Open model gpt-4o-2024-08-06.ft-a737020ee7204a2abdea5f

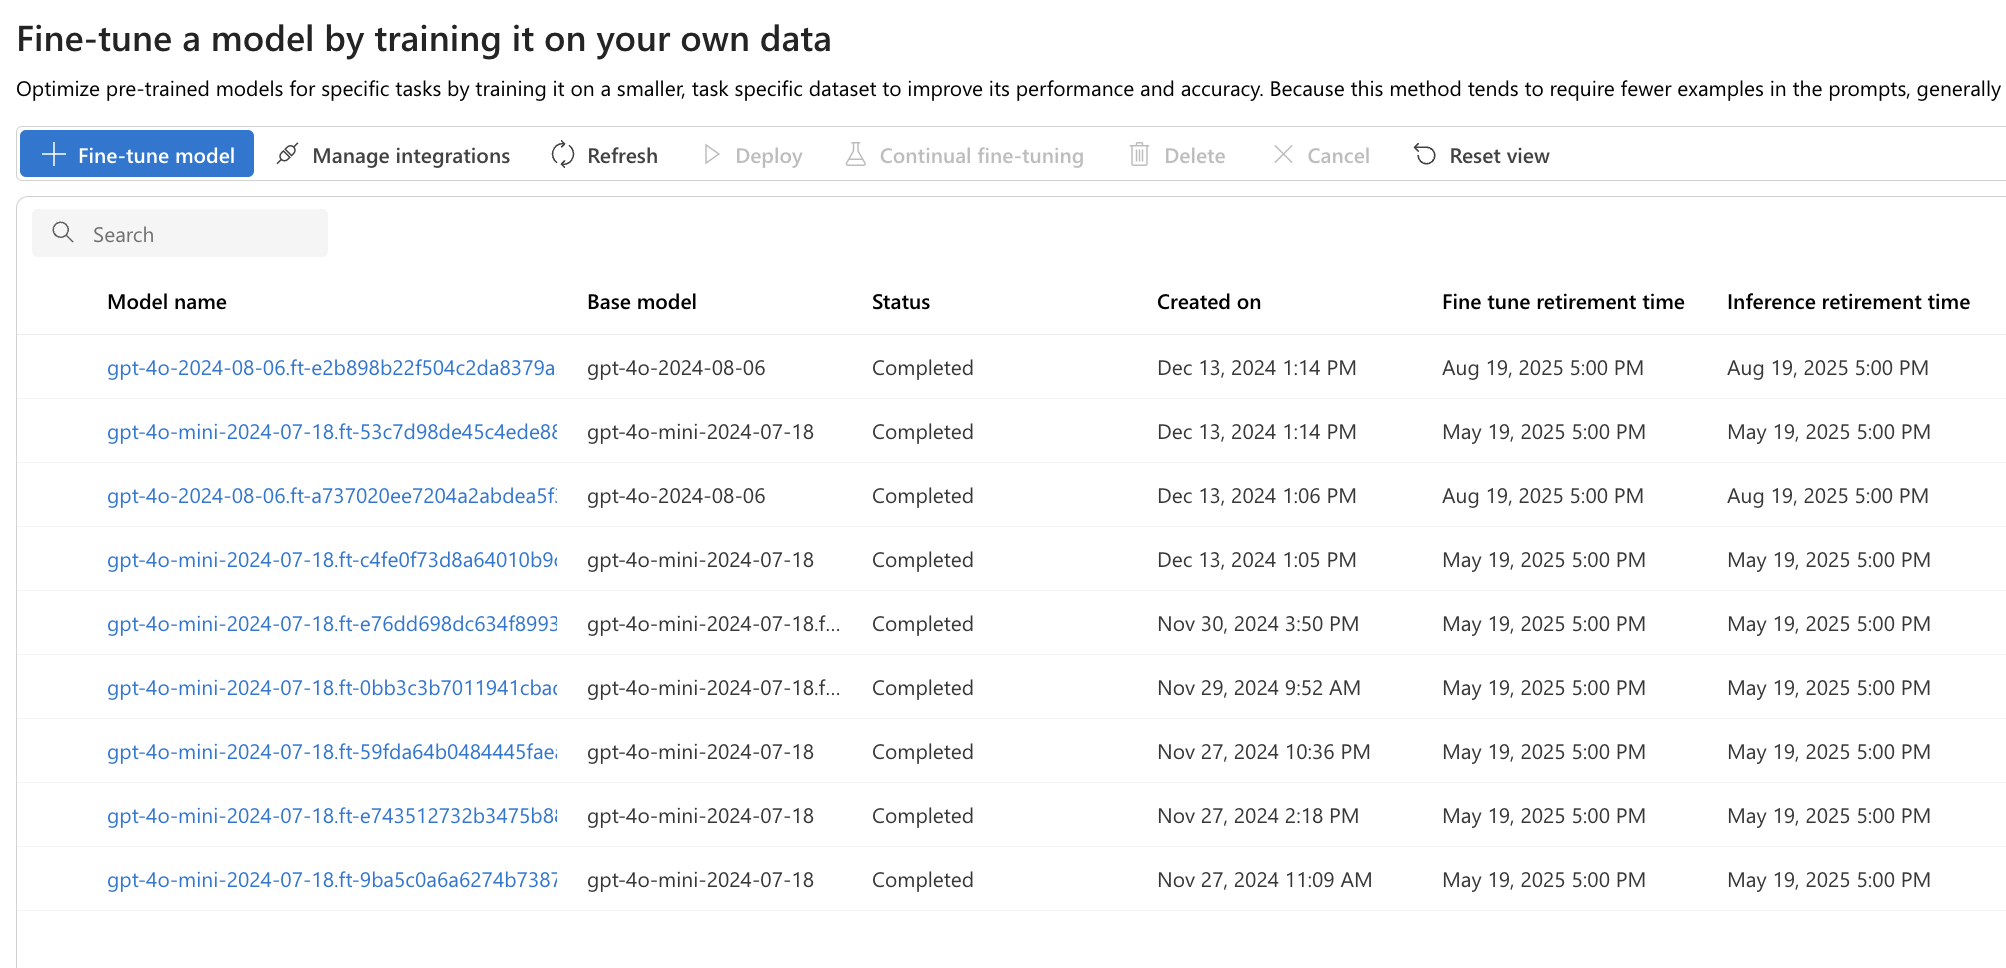[332, 496]
